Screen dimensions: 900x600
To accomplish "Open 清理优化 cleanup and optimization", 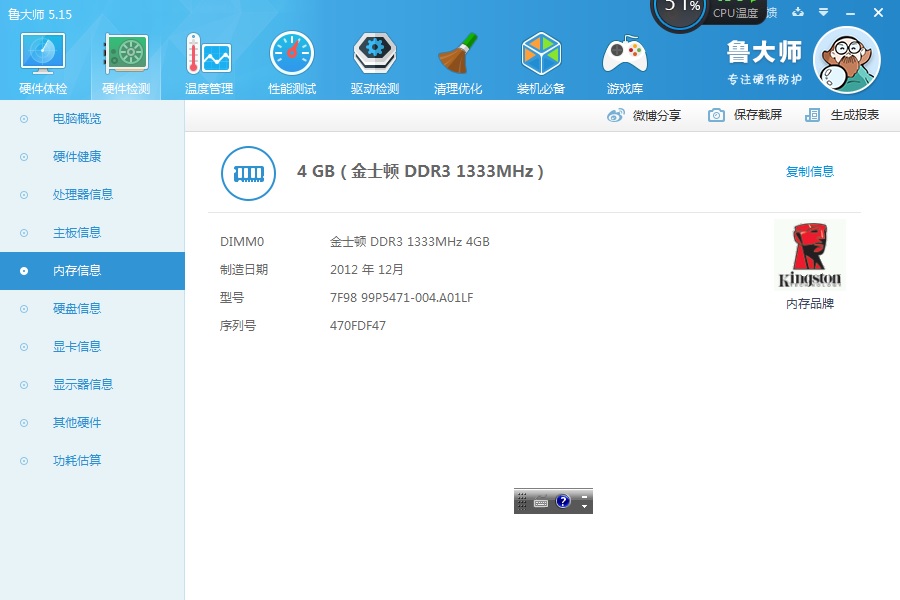I will pyautogui.click(x=457, y=64).
